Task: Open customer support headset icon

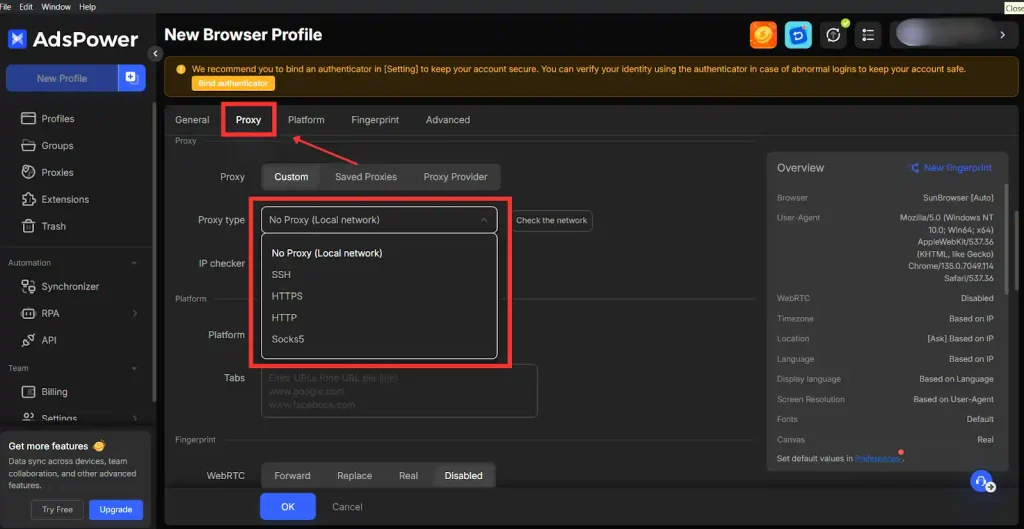Action: pyautogui.click(x=981, y=482)
